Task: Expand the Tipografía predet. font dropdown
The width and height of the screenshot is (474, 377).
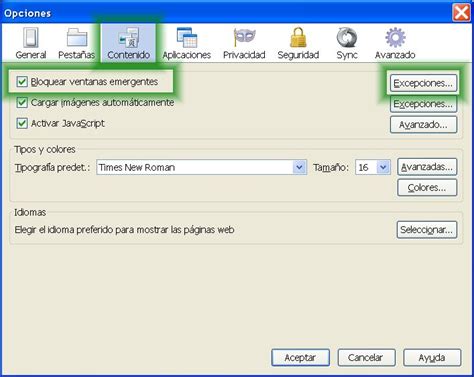Action: coord(299,167)
